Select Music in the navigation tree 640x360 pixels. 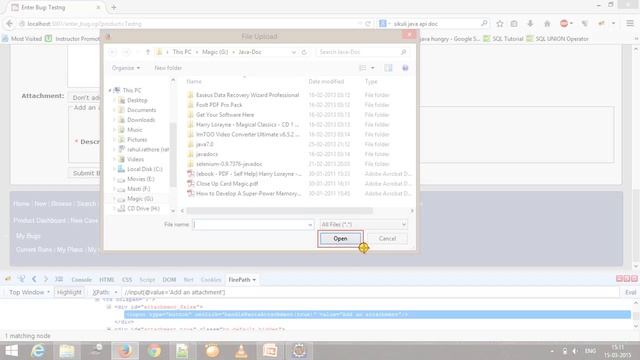coord(135,130)
